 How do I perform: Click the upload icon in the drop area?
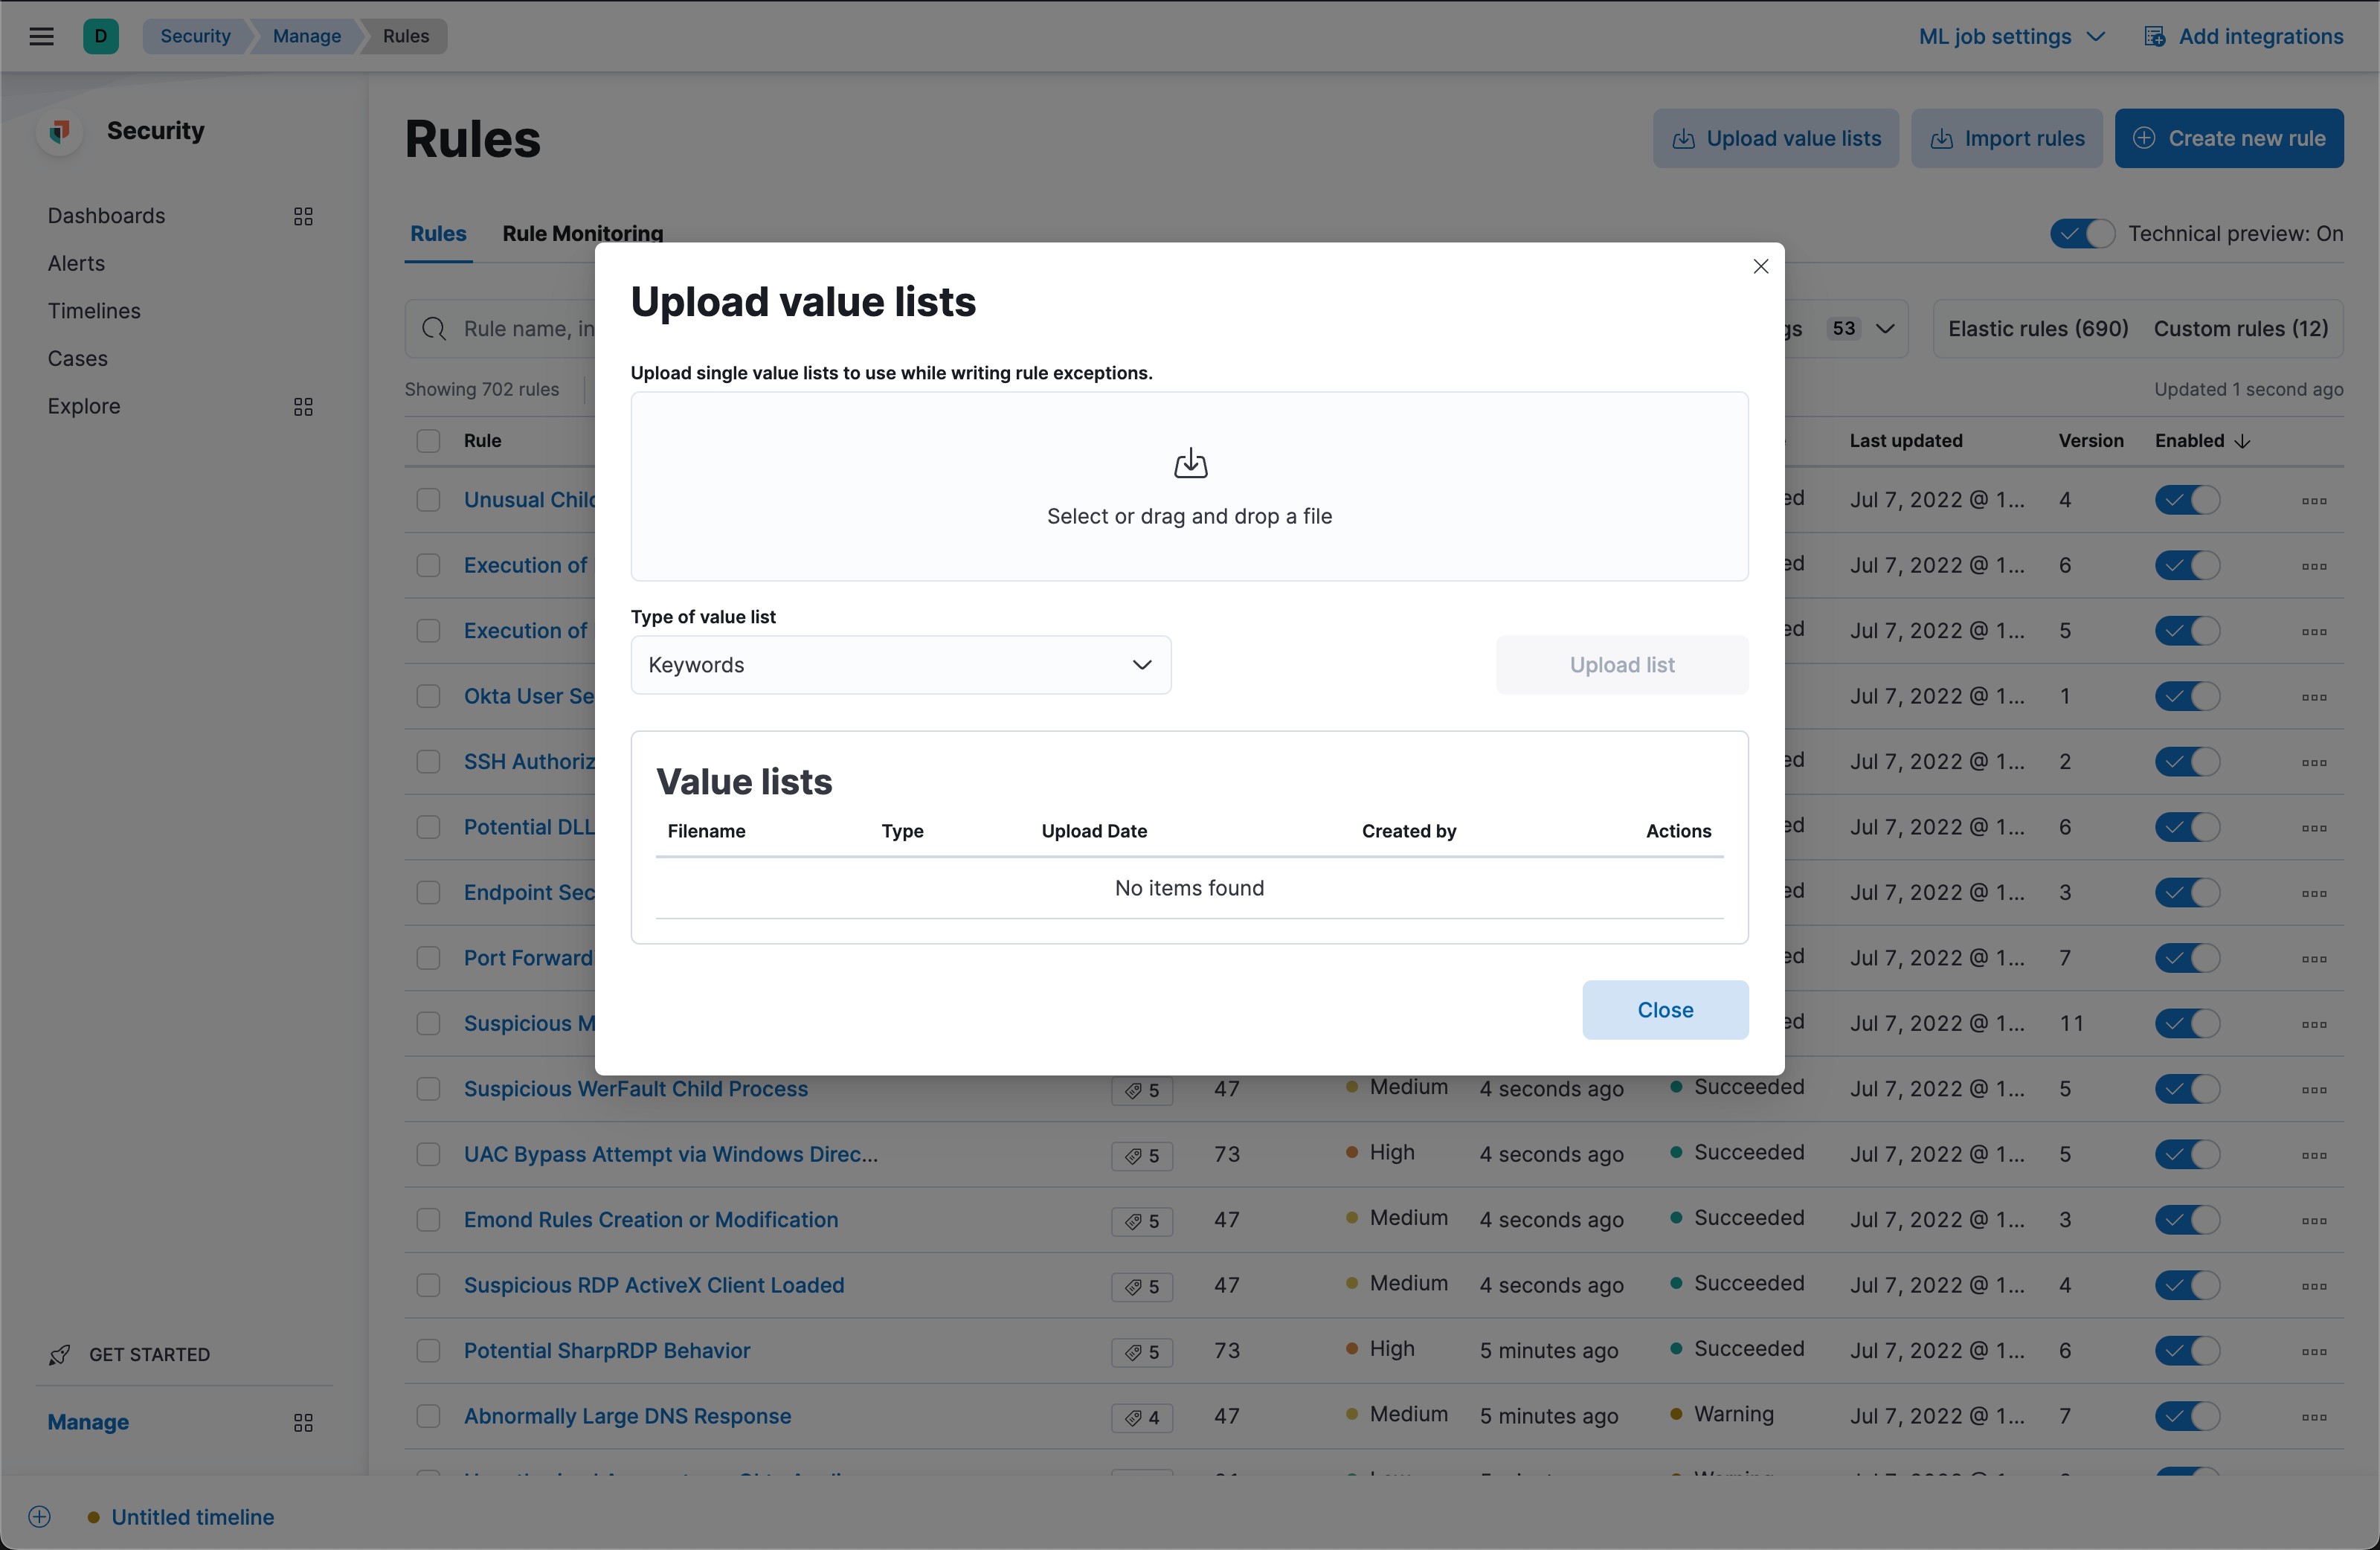tap(1189, 463)
